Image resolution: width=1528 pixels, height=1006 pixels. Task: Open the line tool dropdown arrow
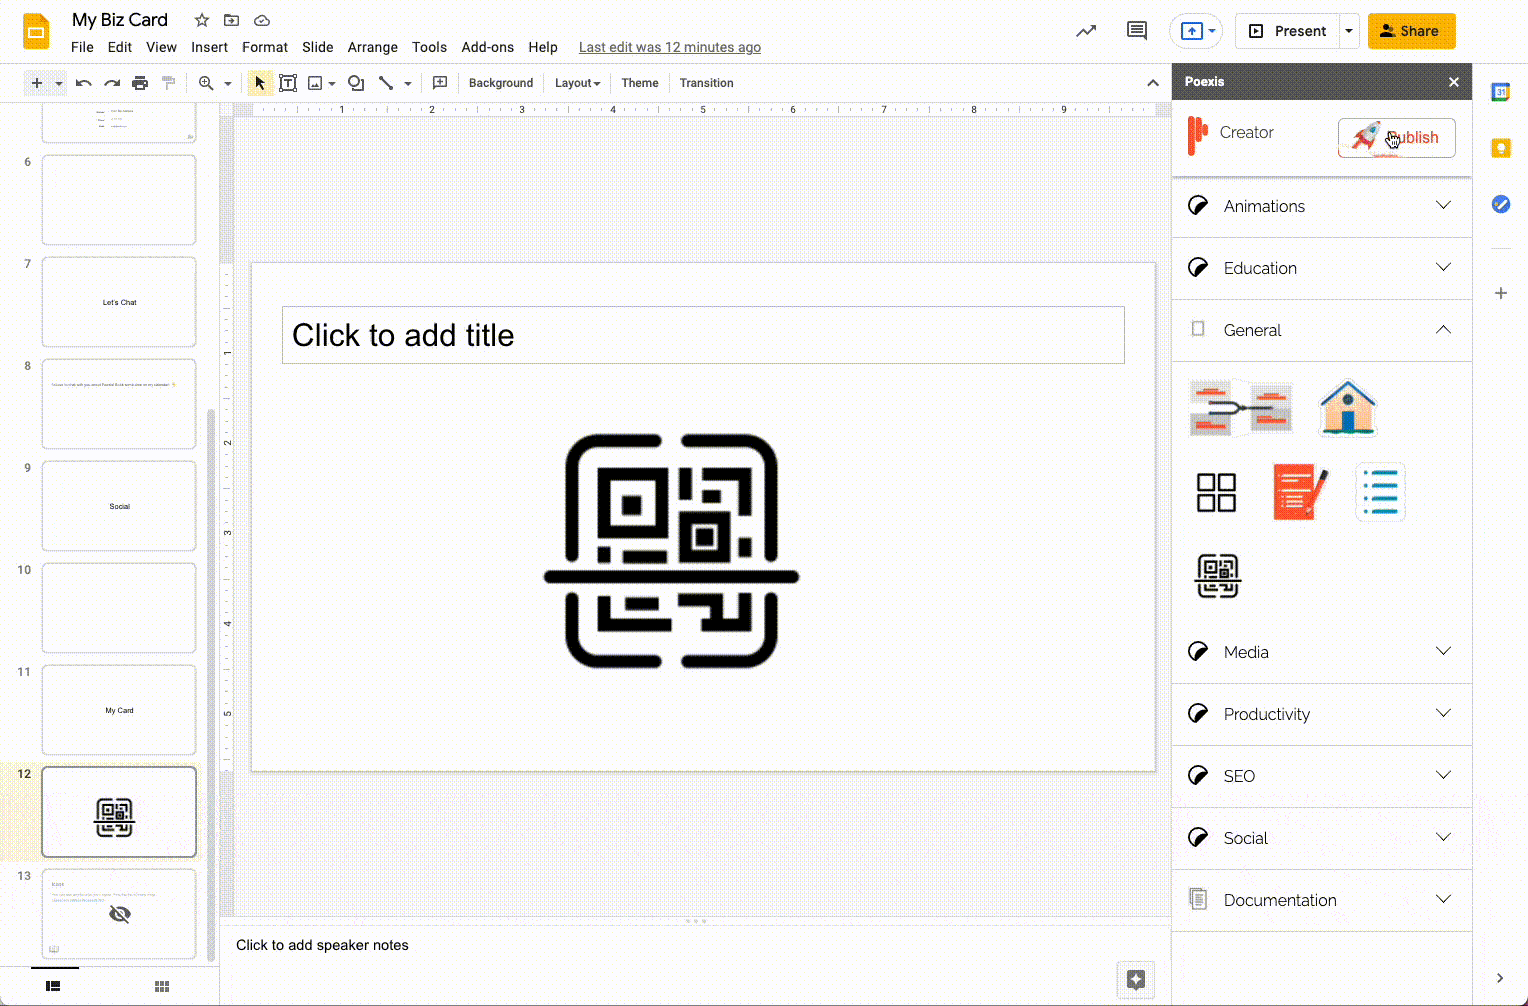tap(408, 83)
